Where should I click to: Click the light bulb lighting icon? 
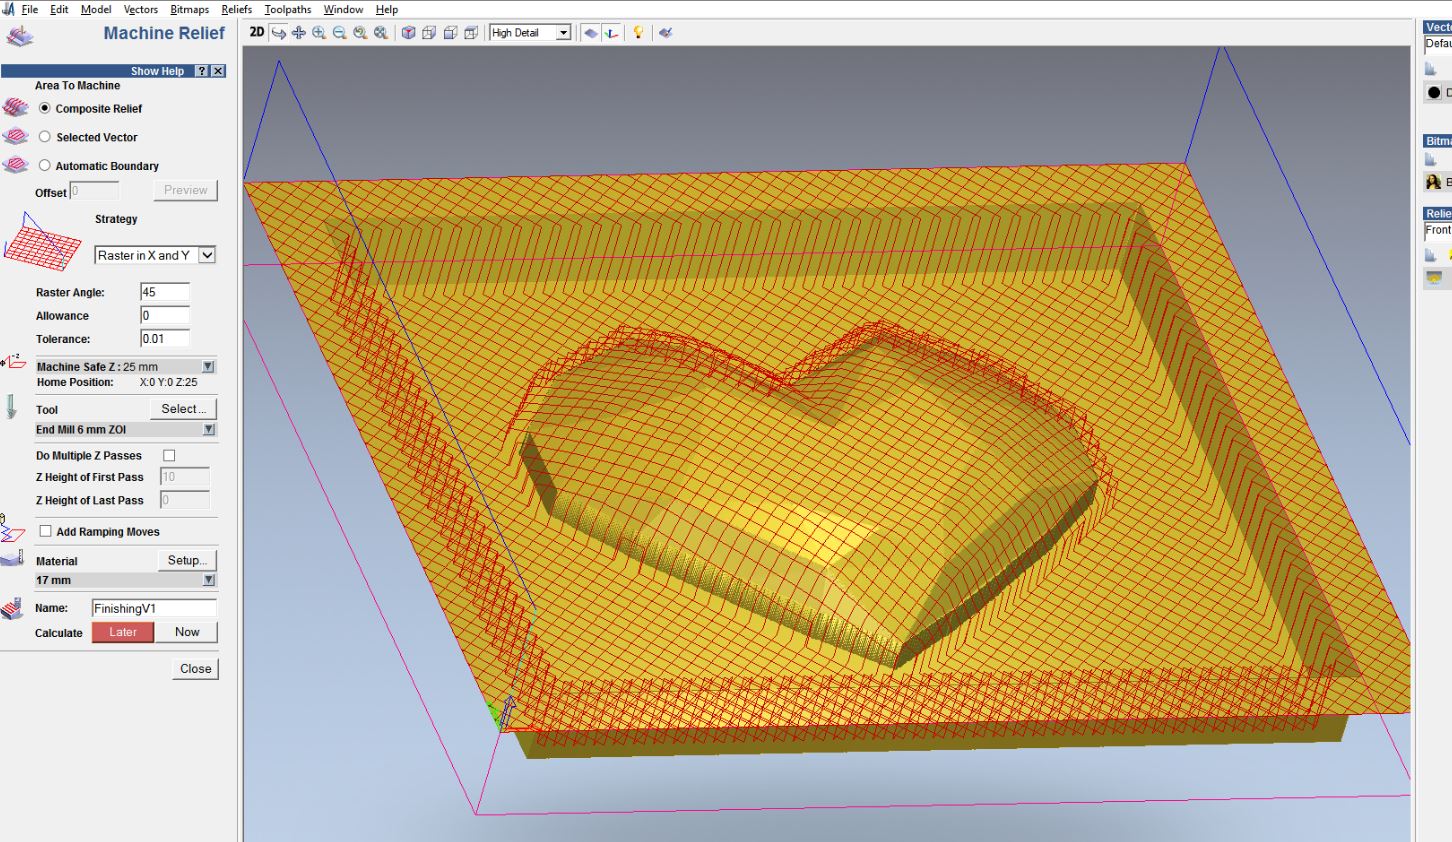pyautogui.click(x=638, y=33)
